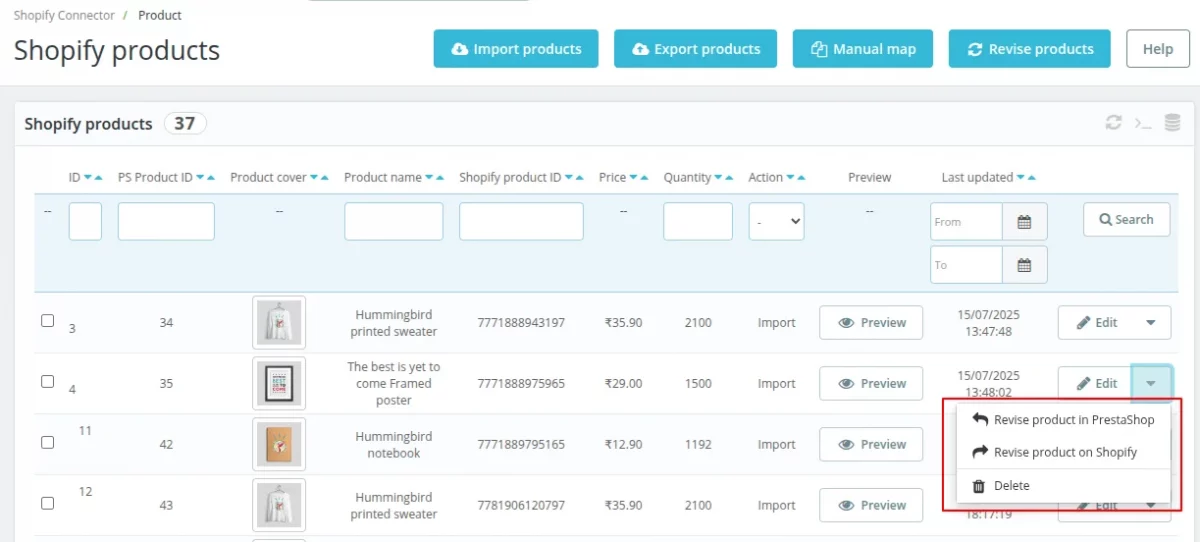
Task: Select Revise product in PrestaShop
Action: [1063, 420]
